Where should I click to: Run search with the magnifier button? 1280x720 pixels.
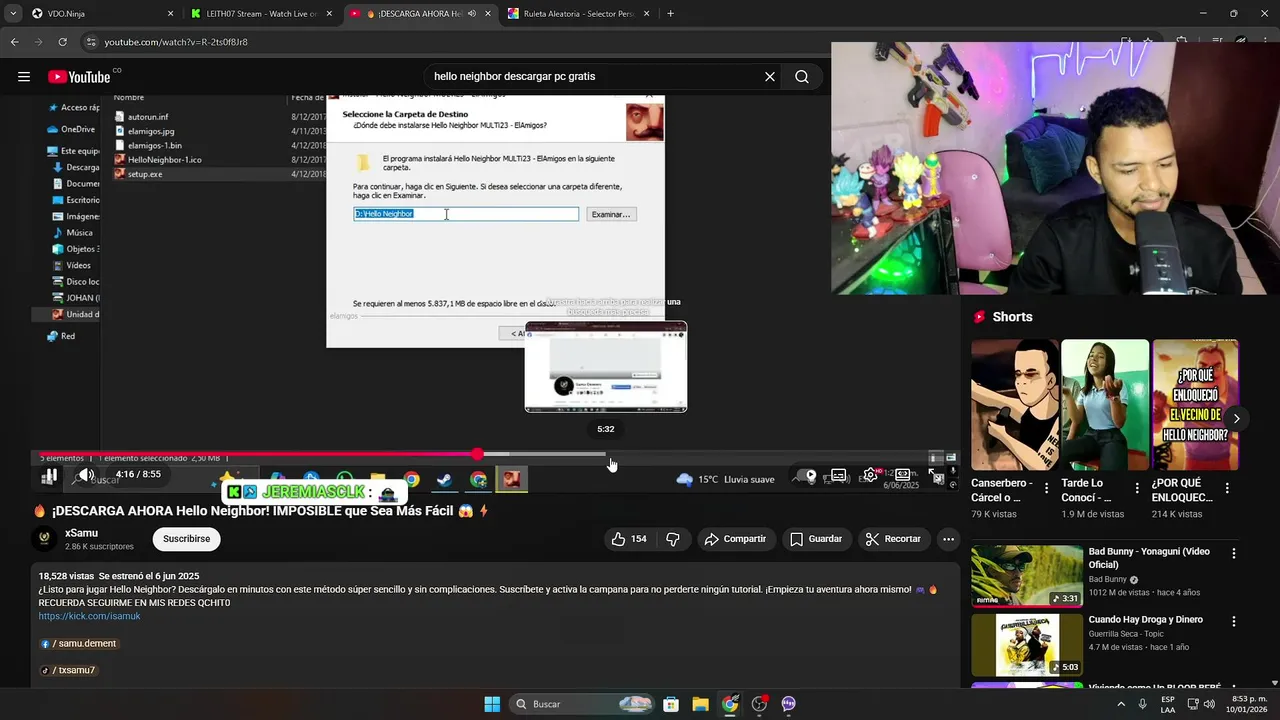[x=802, y=77]
